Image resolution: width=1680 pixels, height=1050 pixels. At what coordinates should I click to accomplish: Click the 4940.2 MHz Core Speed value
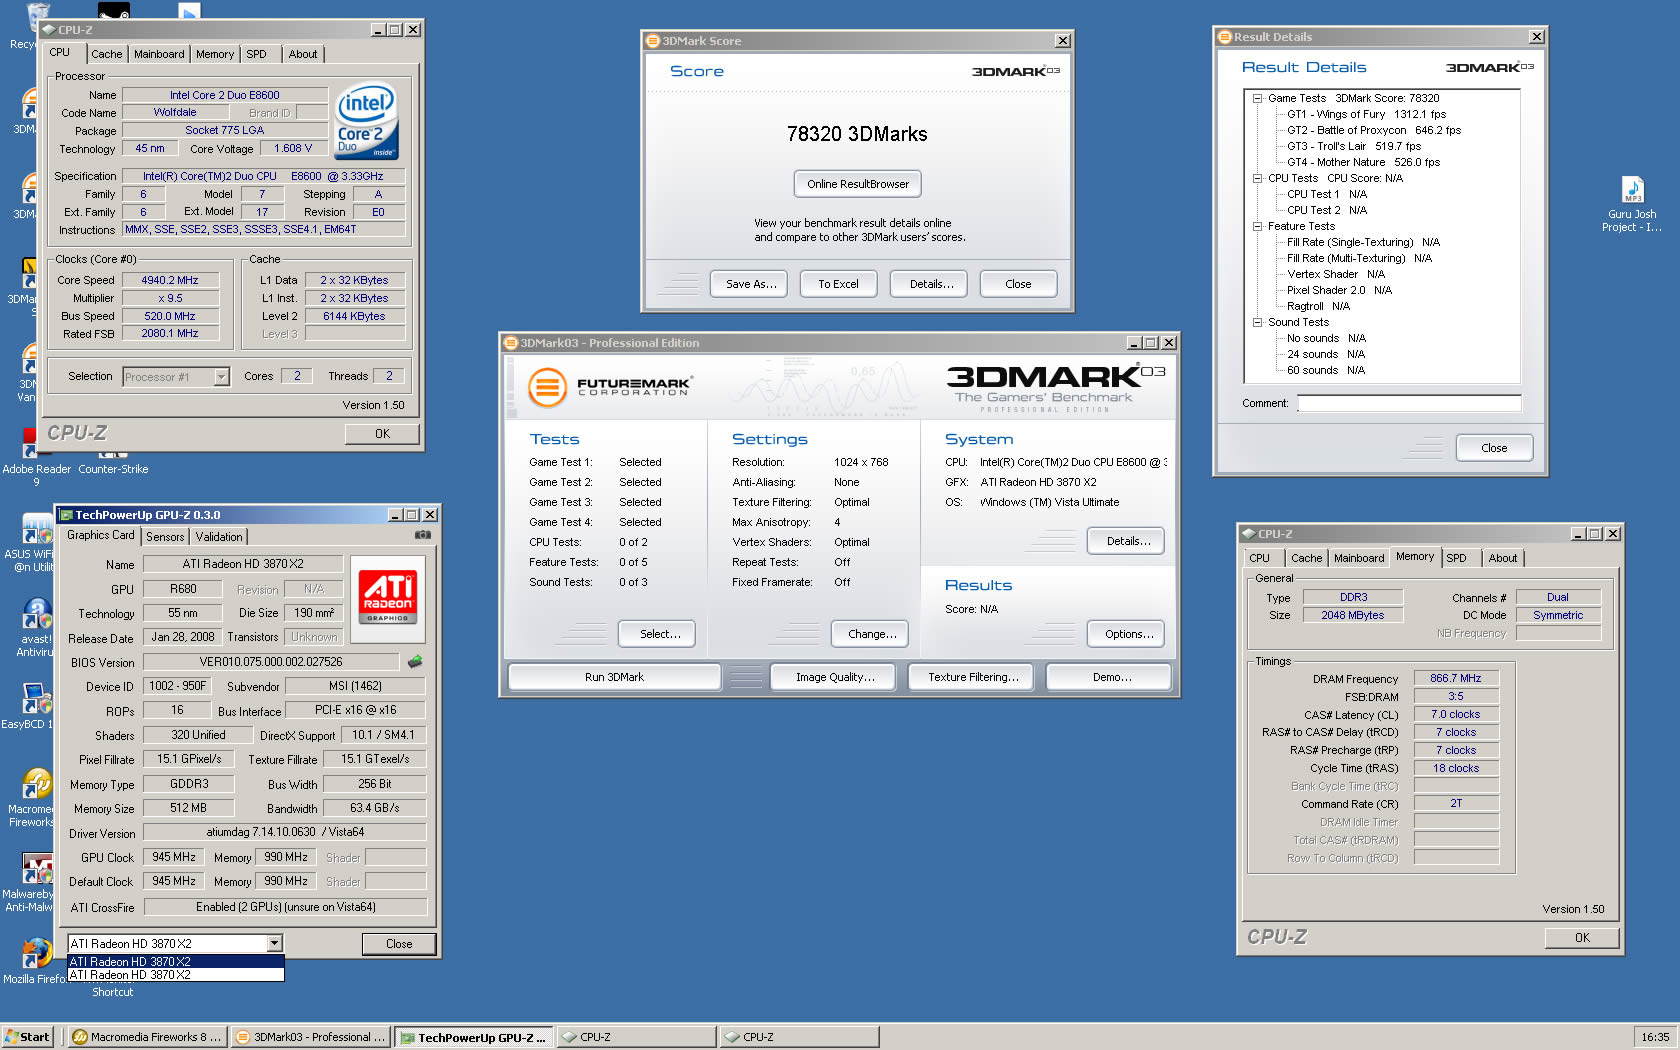[x=169, y=280]
